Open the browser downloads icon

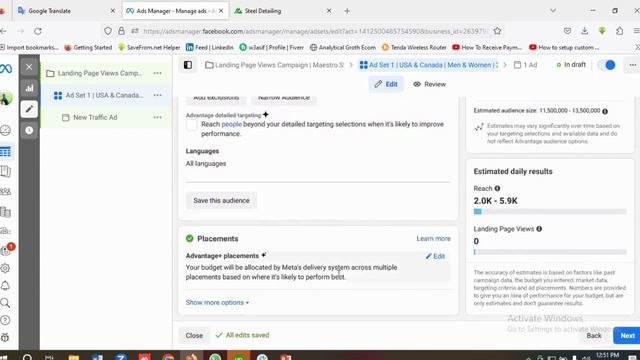[584, 31]
